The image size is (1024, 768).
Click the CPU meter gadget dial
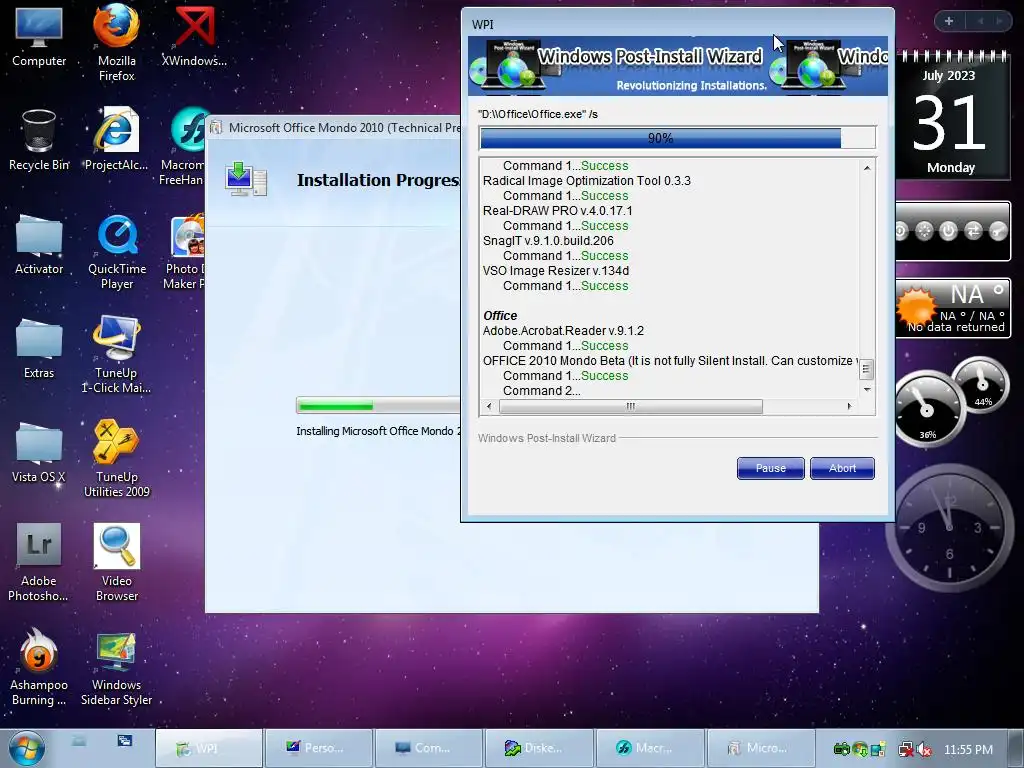point(927,410)
